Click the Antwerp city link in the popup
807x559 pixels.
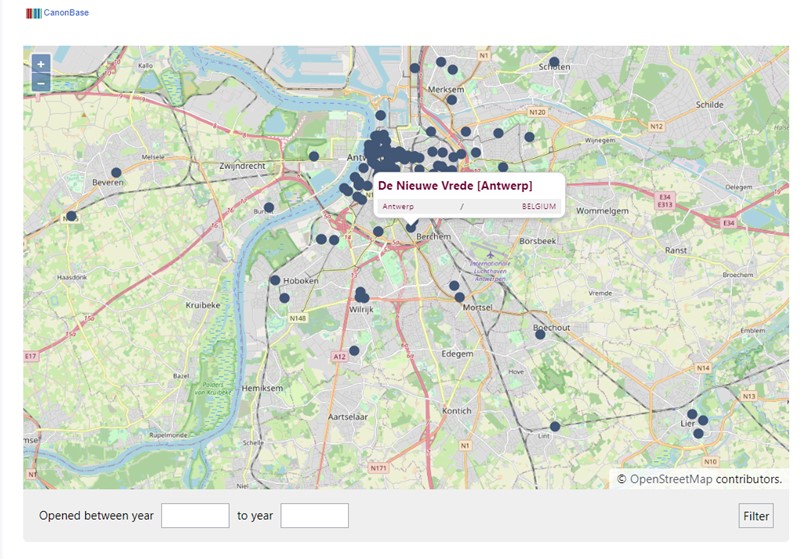pos(398,206)
